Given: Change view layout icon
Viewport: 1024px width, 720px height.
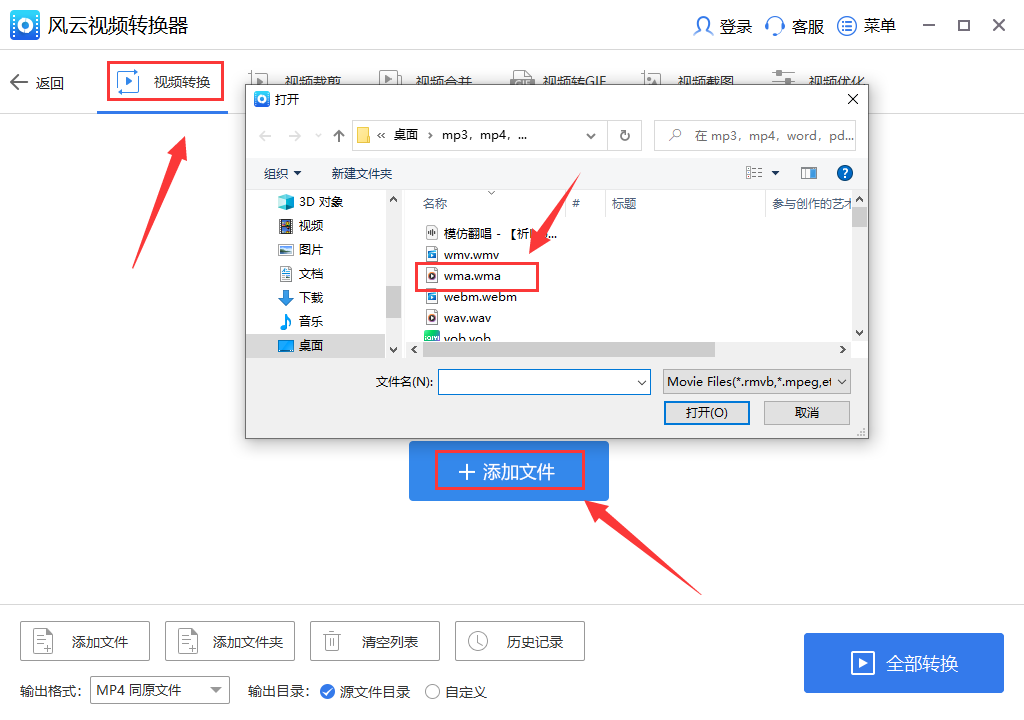Looking at the screenshot, I should coord(754,172).
